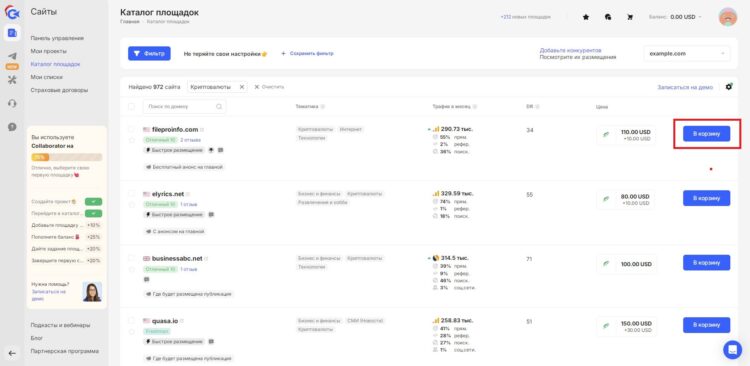The width and height of the screenshot is (750, 366).
Task: Expand fileproinfo.com traffic details arrow
Action: 429,130
